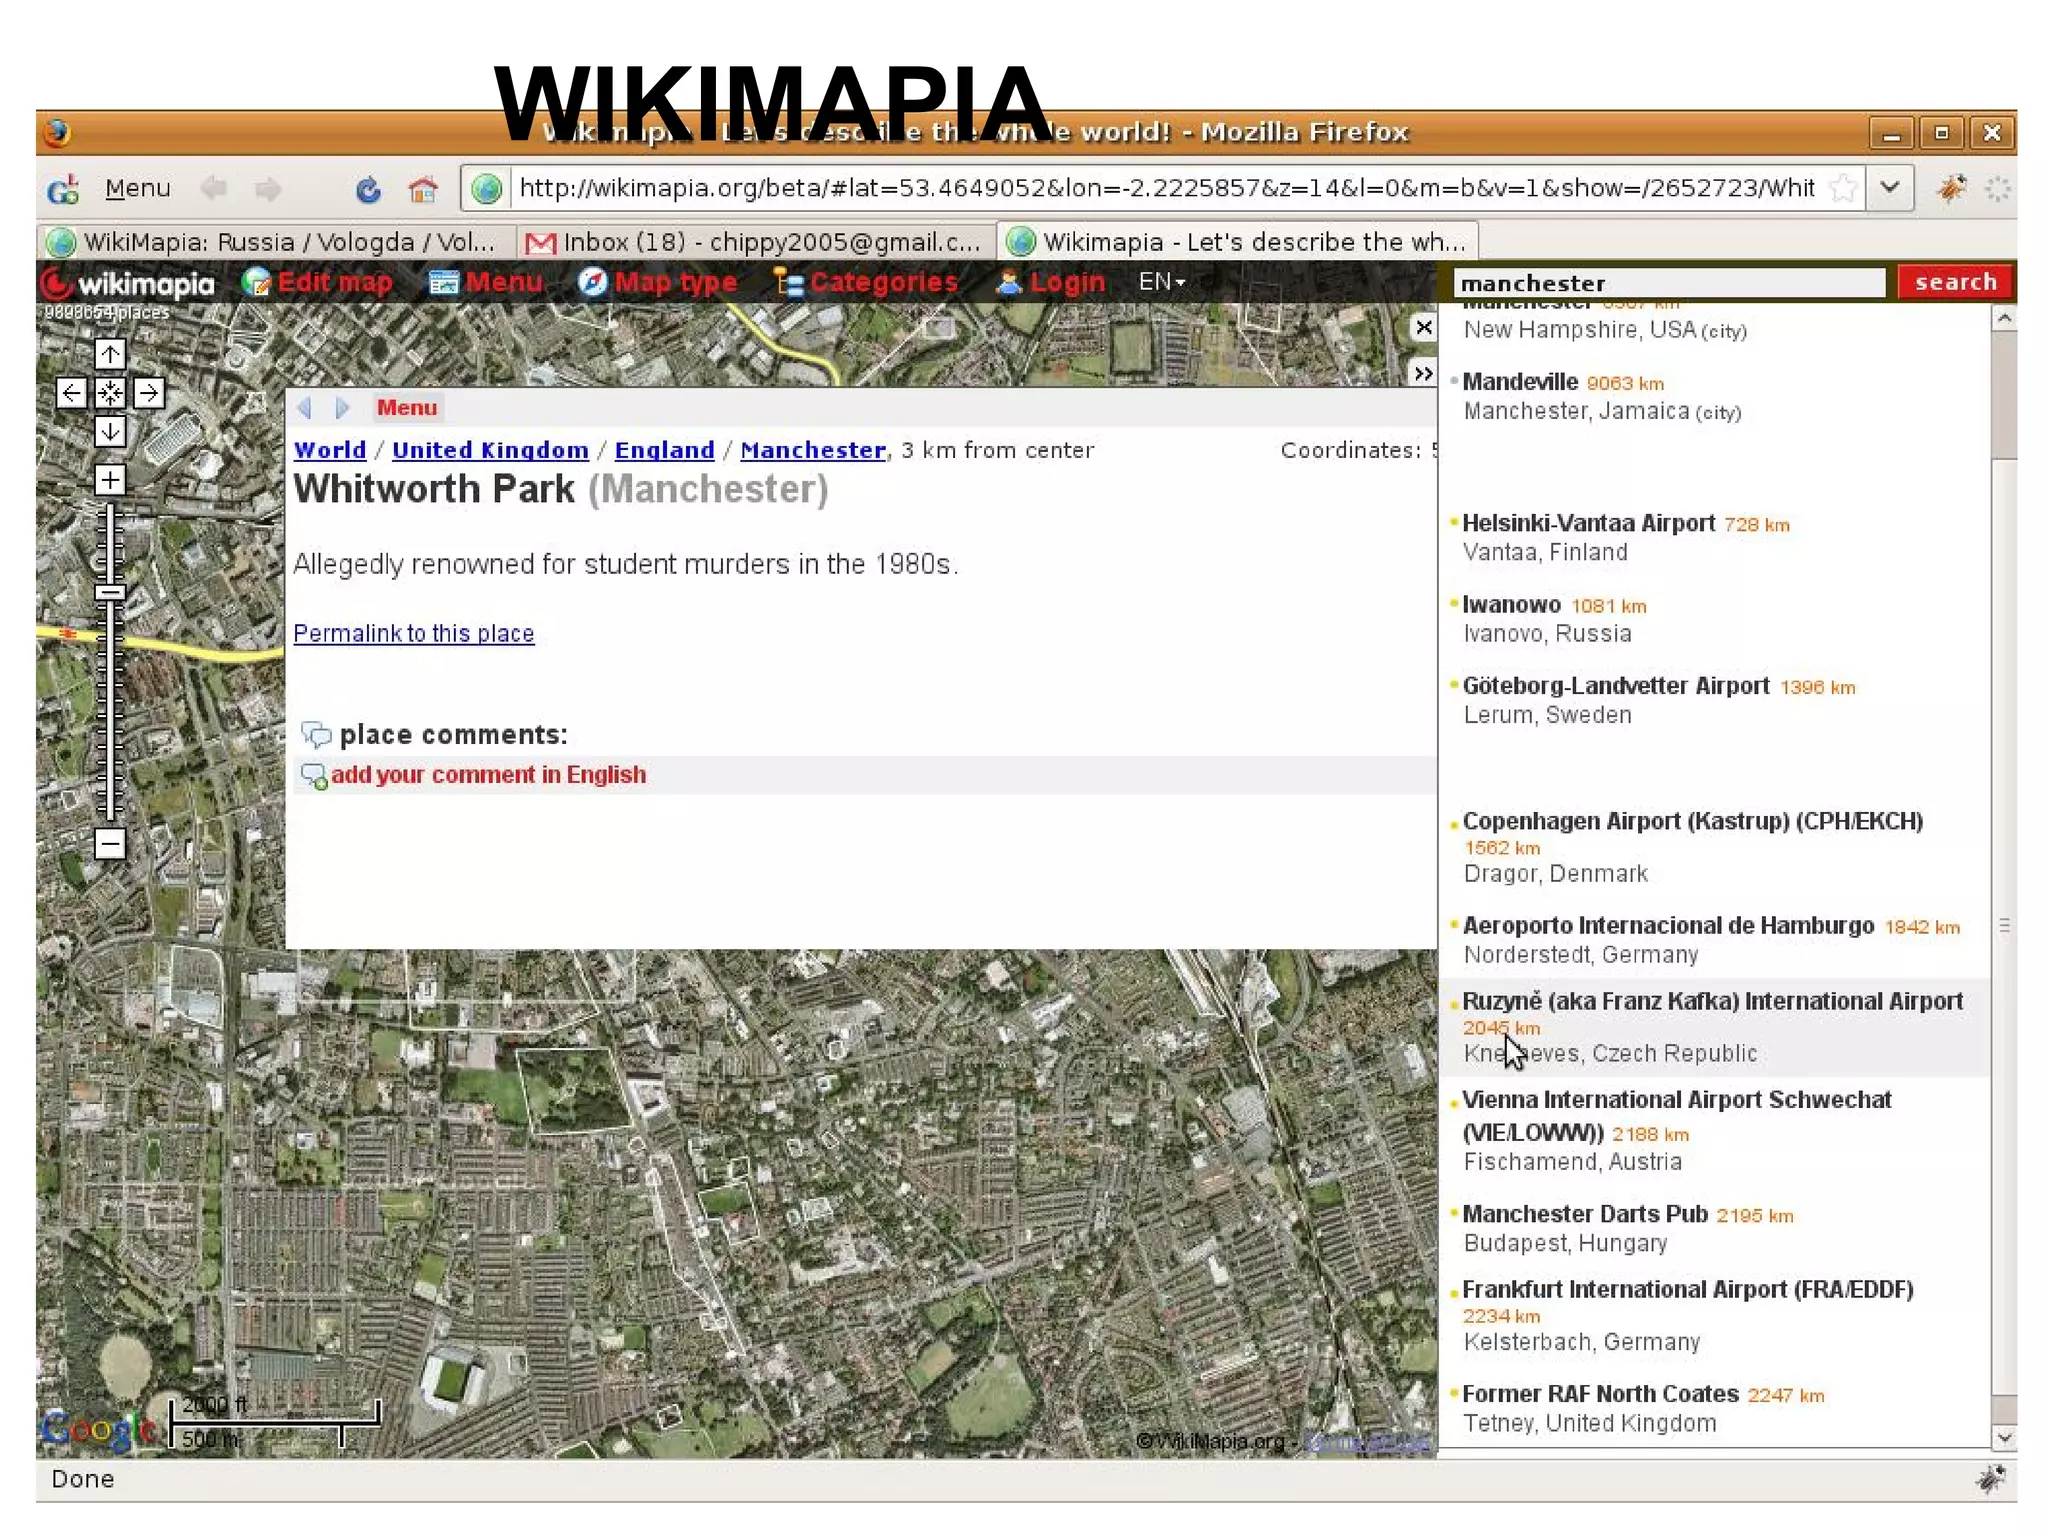Adjust the map zoom slider handle
The height and width of the screenshot is (1535, 2048).
coord(110,593)
